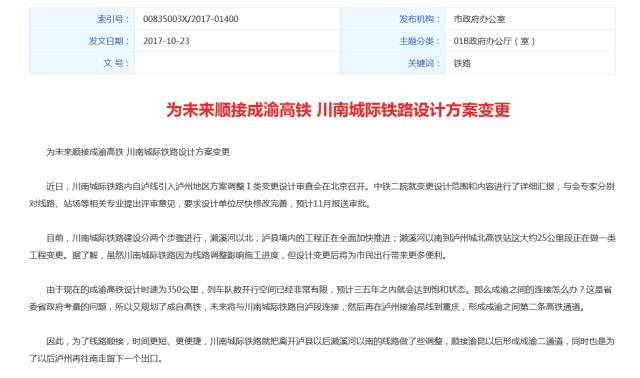Image resolution: width=640 pixels, height=378 pixels.
Task: Click text 形成成渝之间第二条高铁通道
Action: point(524,307)
